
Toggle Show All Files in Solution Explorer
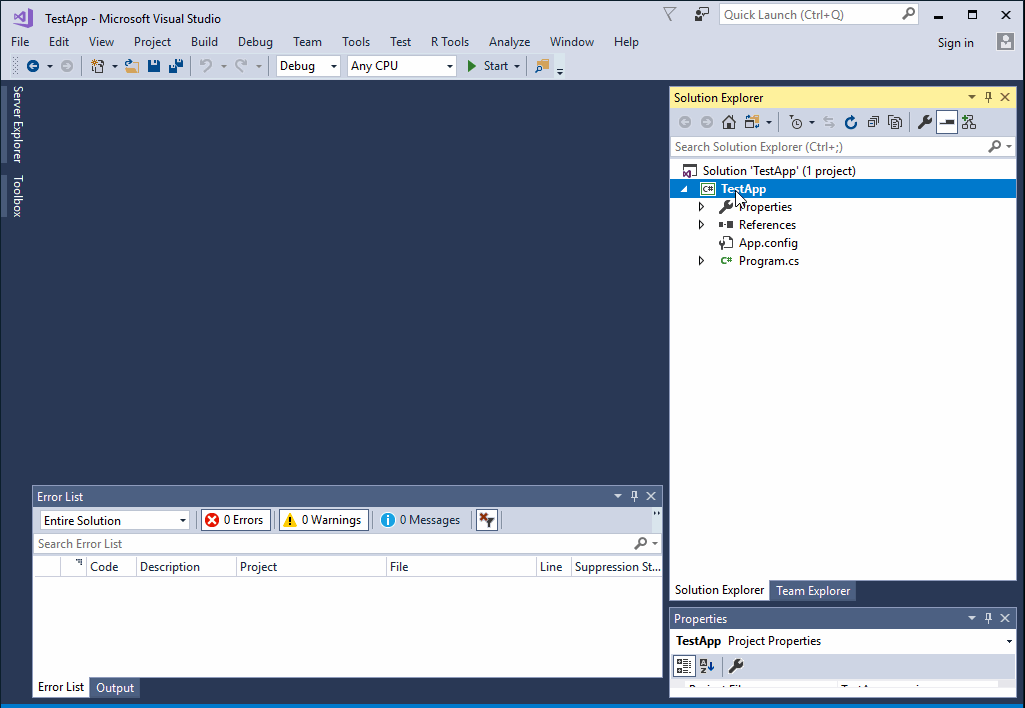[x=895, y=122]
